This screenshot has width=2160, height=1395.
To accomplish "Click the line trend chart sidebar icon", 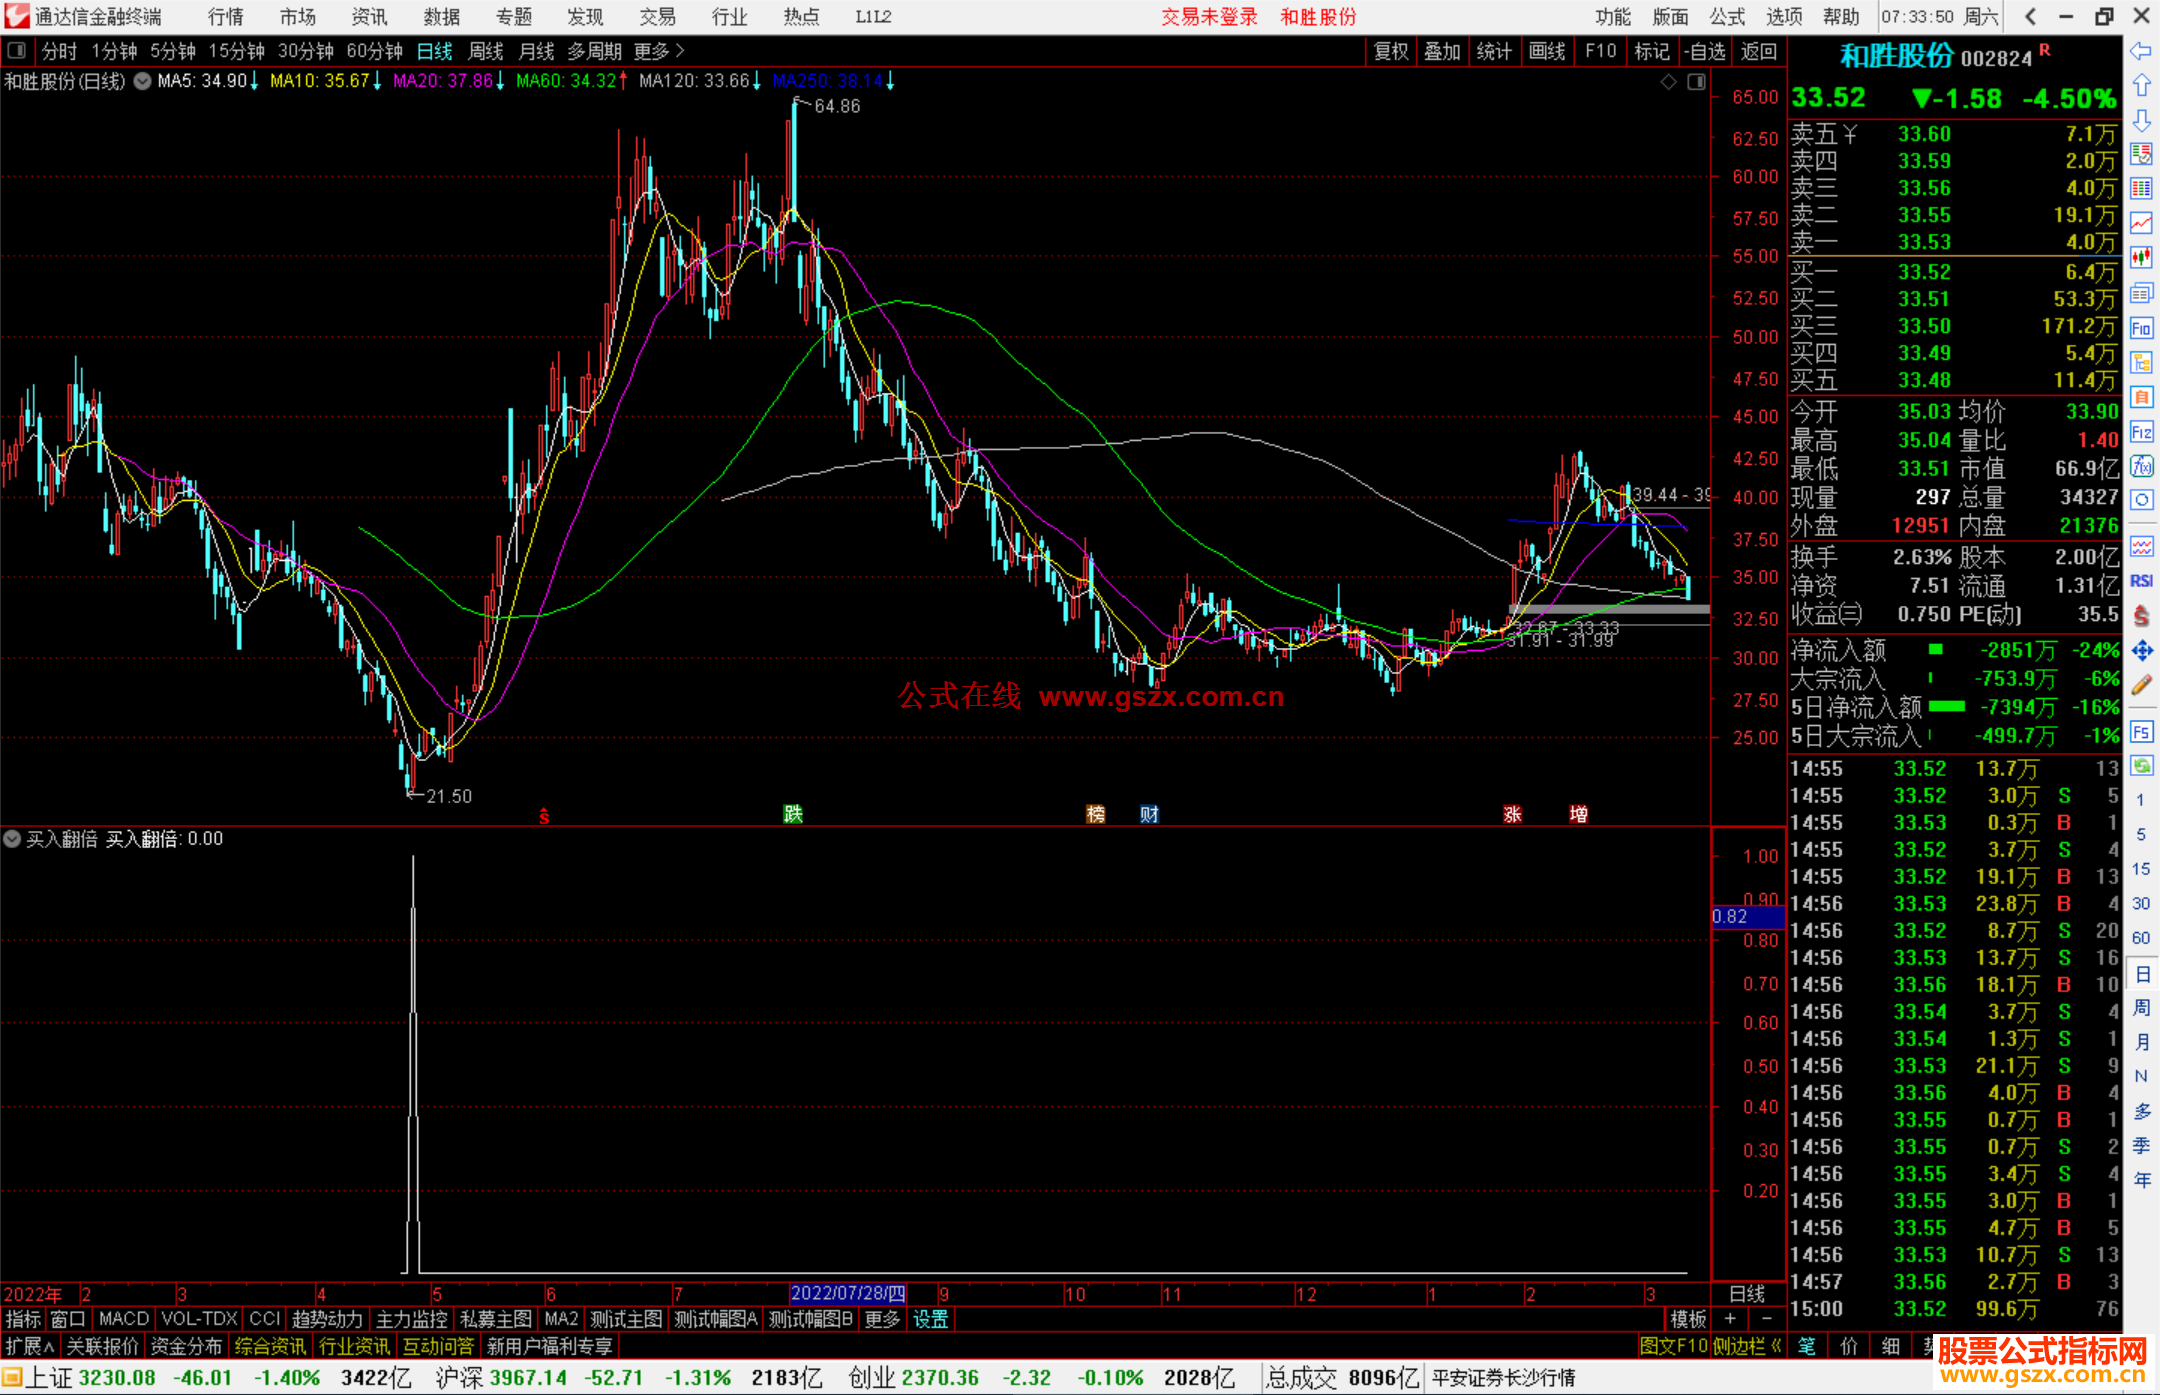I will click(x=2141, y=222).
